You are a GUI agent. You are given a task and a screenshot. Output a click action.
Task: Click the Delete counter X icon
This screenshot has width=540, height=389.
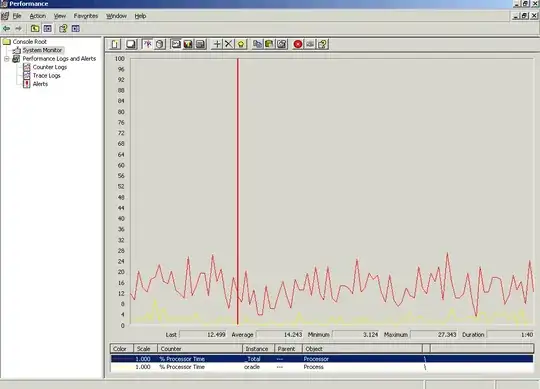229,44
